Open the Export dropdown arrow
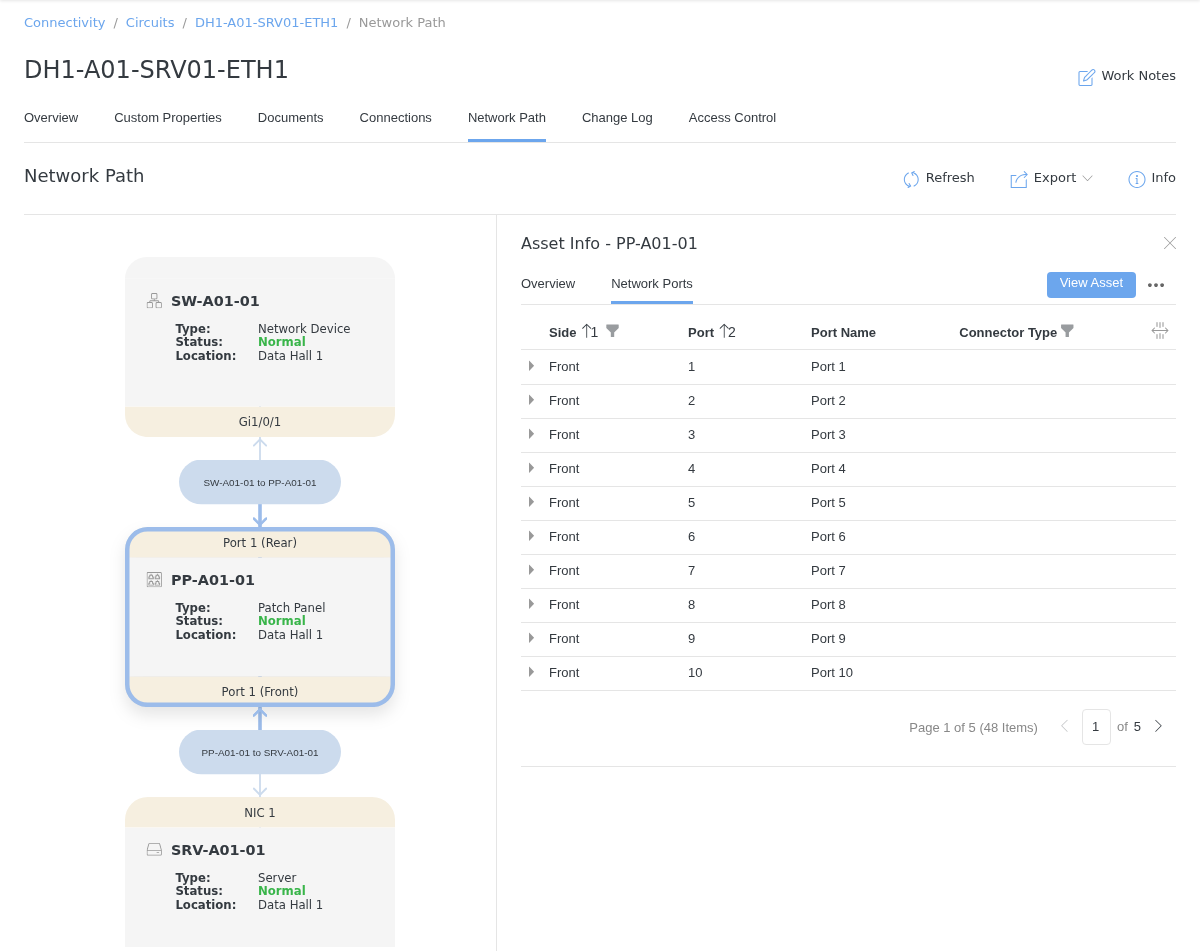The image size is (1200, 952). click(x=1088, y=179)
